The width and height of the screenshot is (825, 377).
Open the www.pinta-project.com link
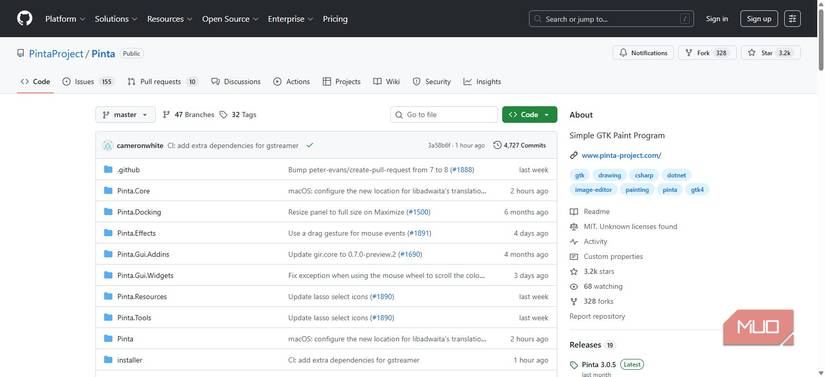coord(621,155)
